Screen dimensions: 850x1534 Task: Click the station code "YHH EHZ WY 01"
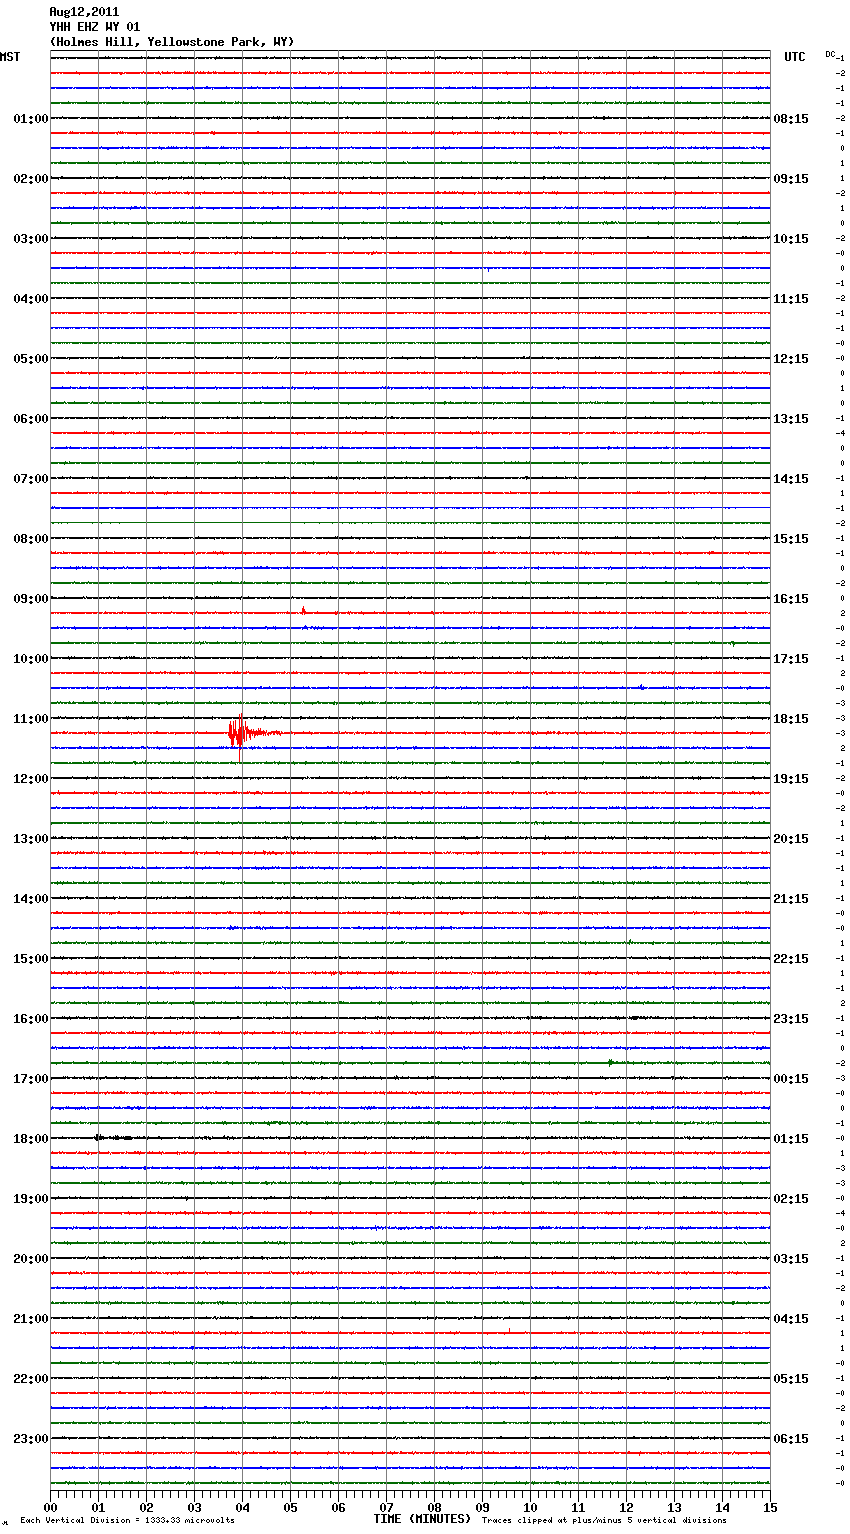pyautogui.click(x=94, y=27)
